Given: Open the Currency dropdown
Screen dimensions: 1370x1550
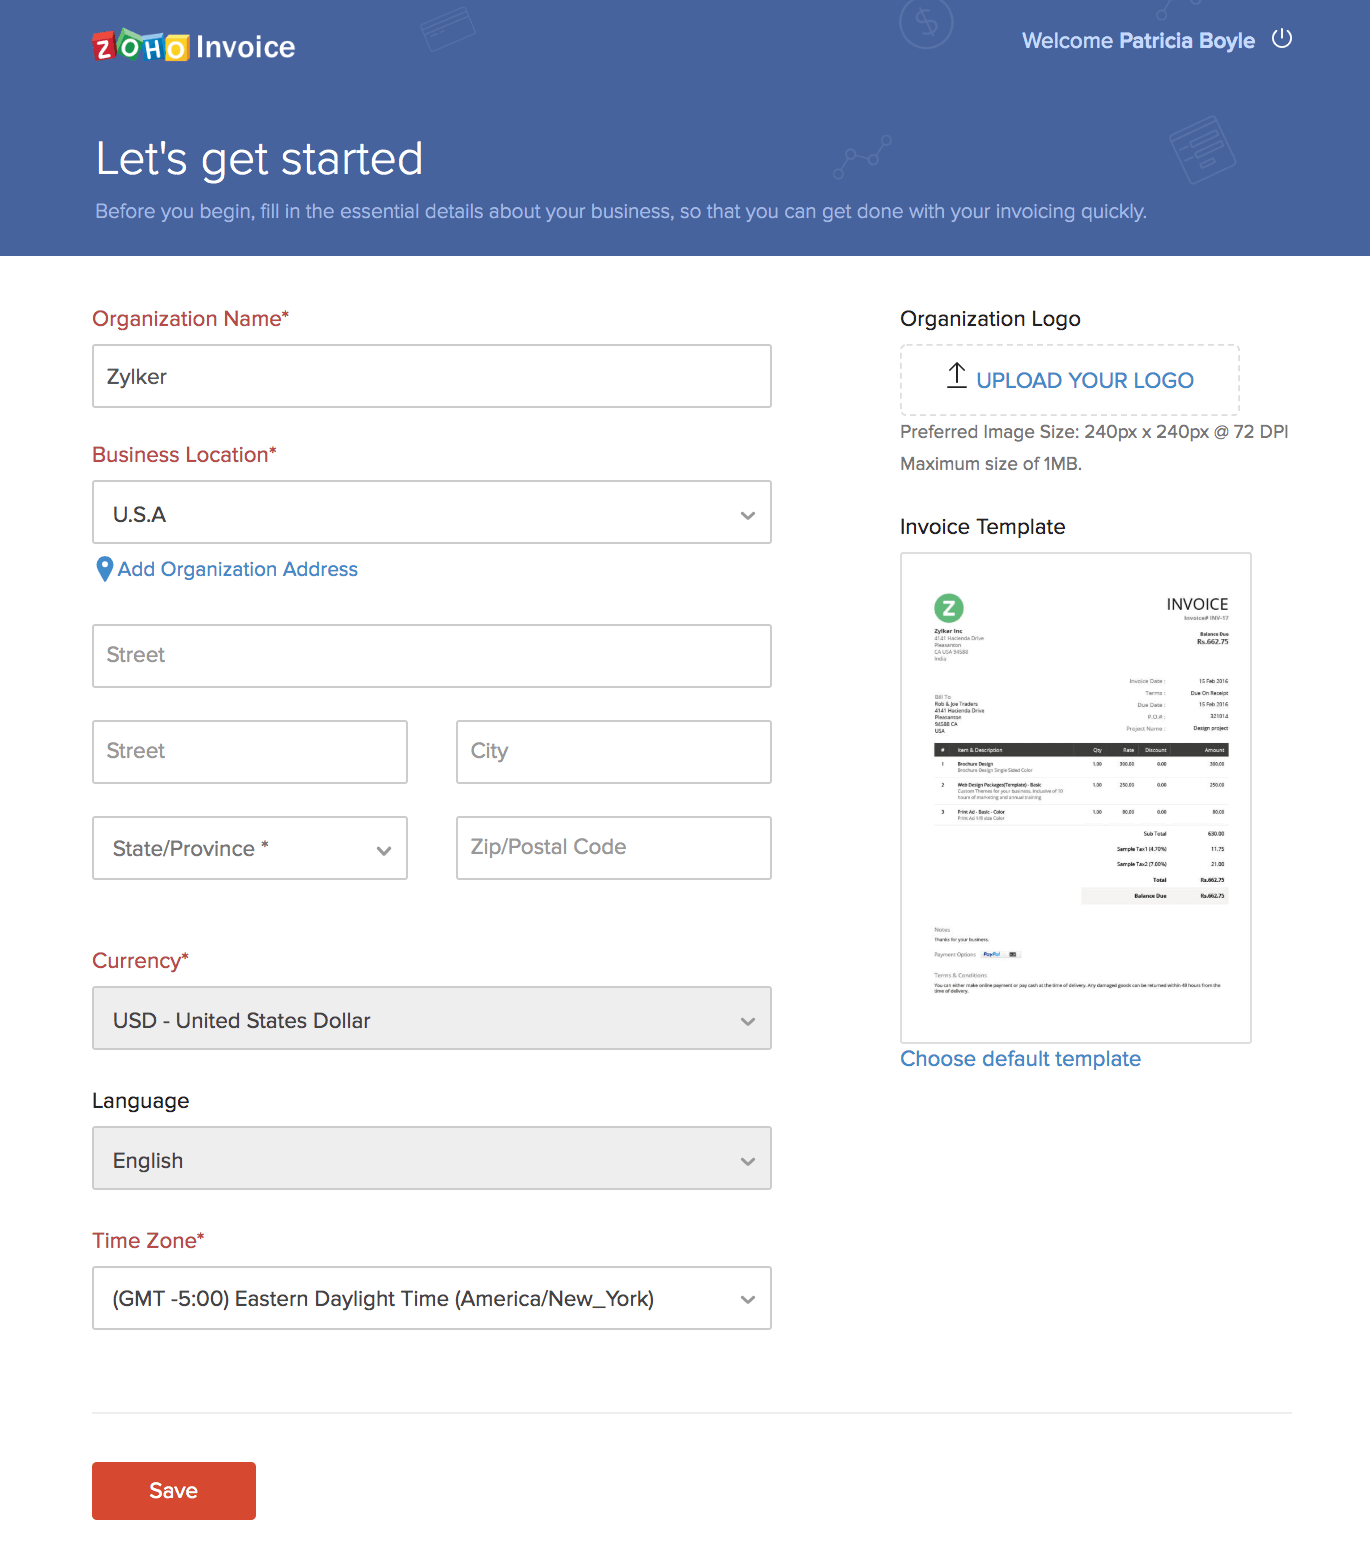Looking at the screenshot, I should [431, 1019].
